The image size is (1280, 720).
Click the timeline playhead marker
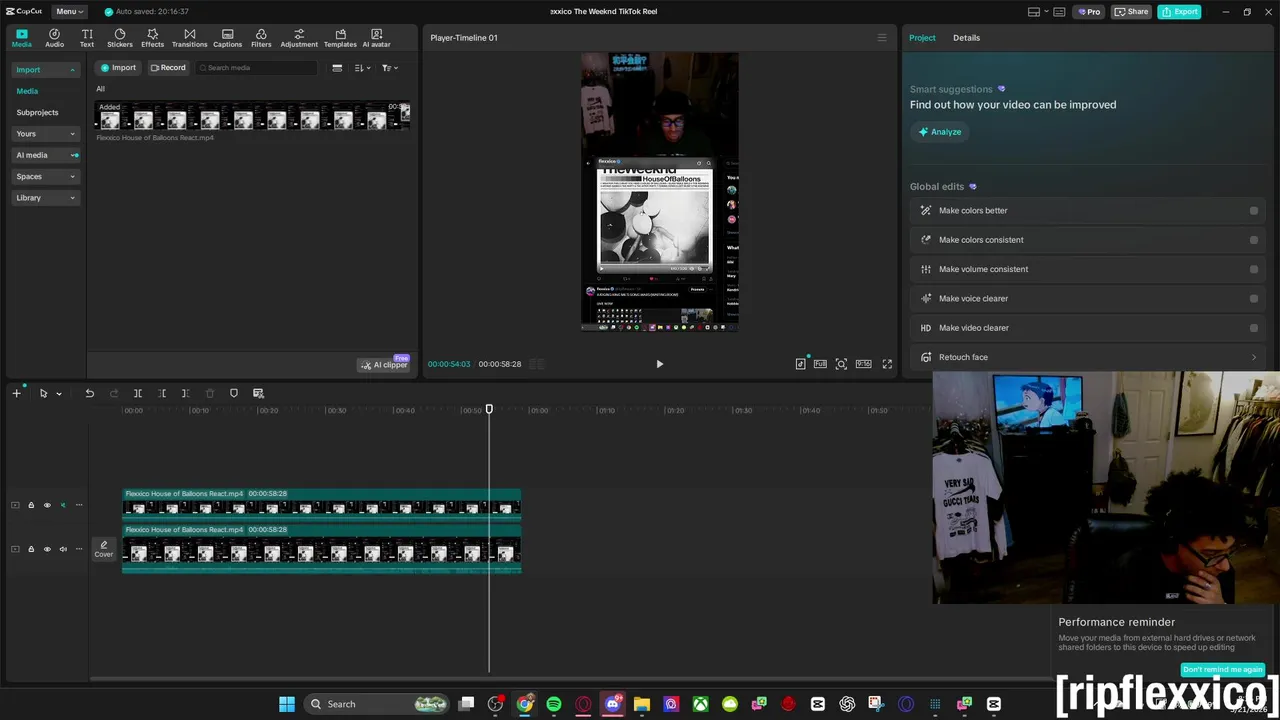pos(489,409)
